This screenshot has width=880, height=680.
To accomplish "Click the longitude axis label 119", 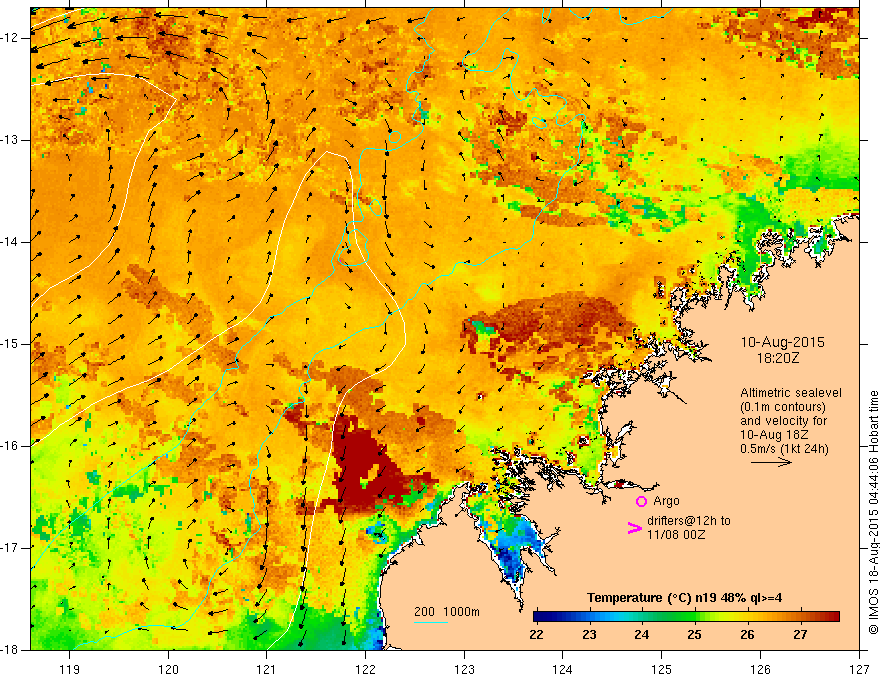I will click(70, 669).
